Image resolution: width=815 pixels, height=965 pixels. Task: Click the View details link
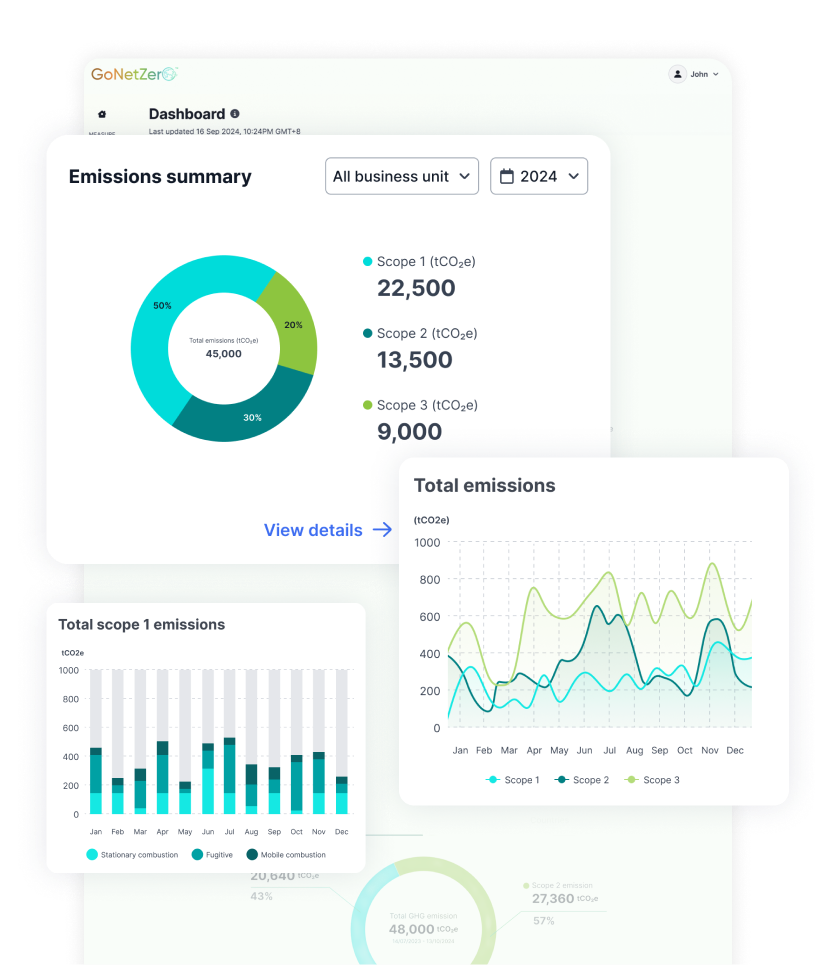click(x=313, y=530)
